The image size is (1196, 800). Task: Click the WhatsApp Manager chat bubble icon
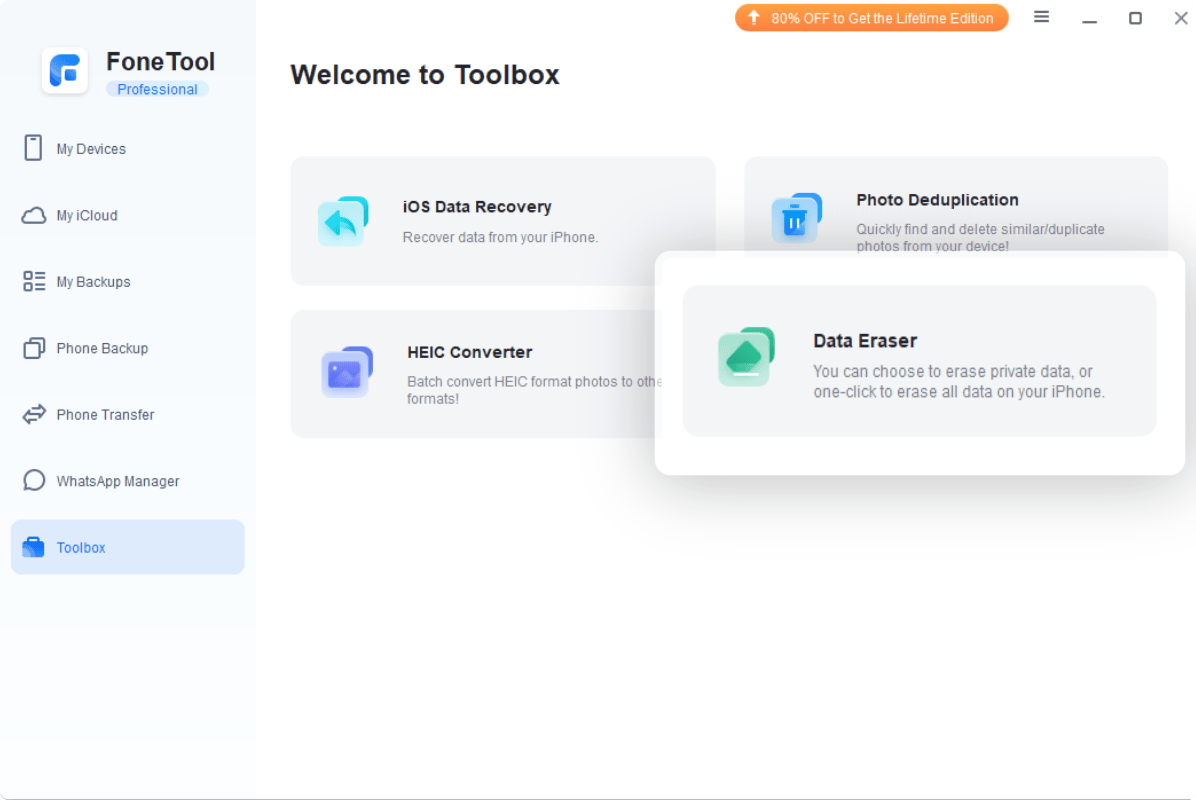click(x=34, y=481)
